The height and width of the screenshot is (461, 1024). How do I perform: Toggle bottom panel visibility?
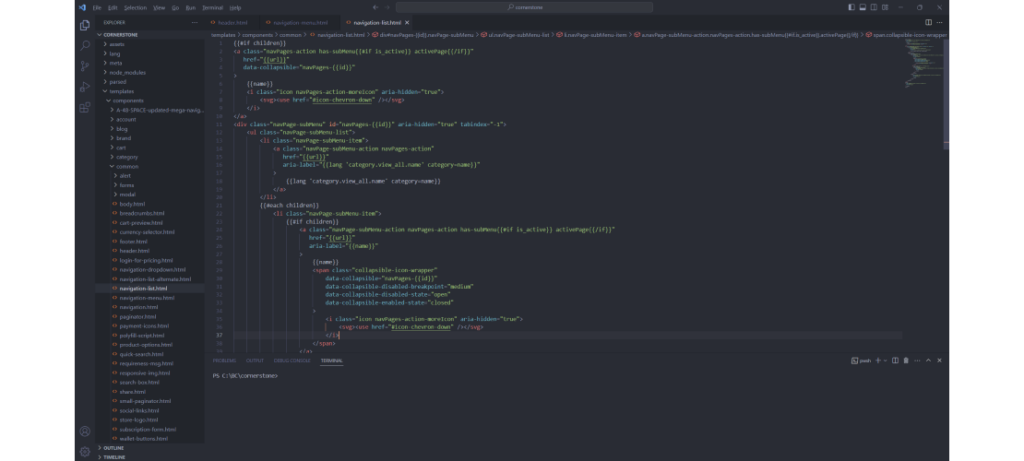(x=863, y=7)
